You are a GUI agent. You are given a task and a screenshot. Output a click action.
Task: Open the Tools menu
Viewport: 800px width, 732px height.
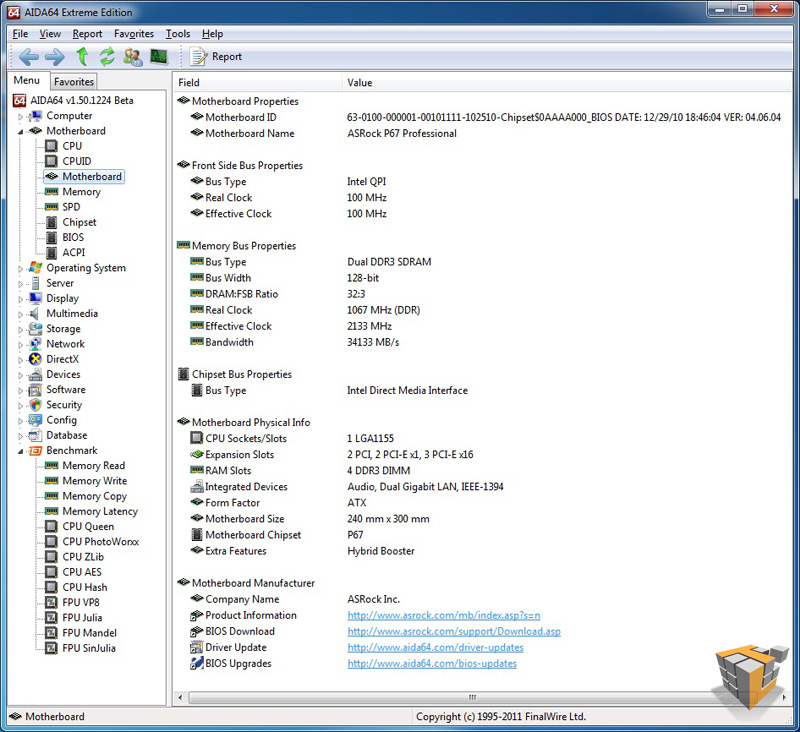178,34
